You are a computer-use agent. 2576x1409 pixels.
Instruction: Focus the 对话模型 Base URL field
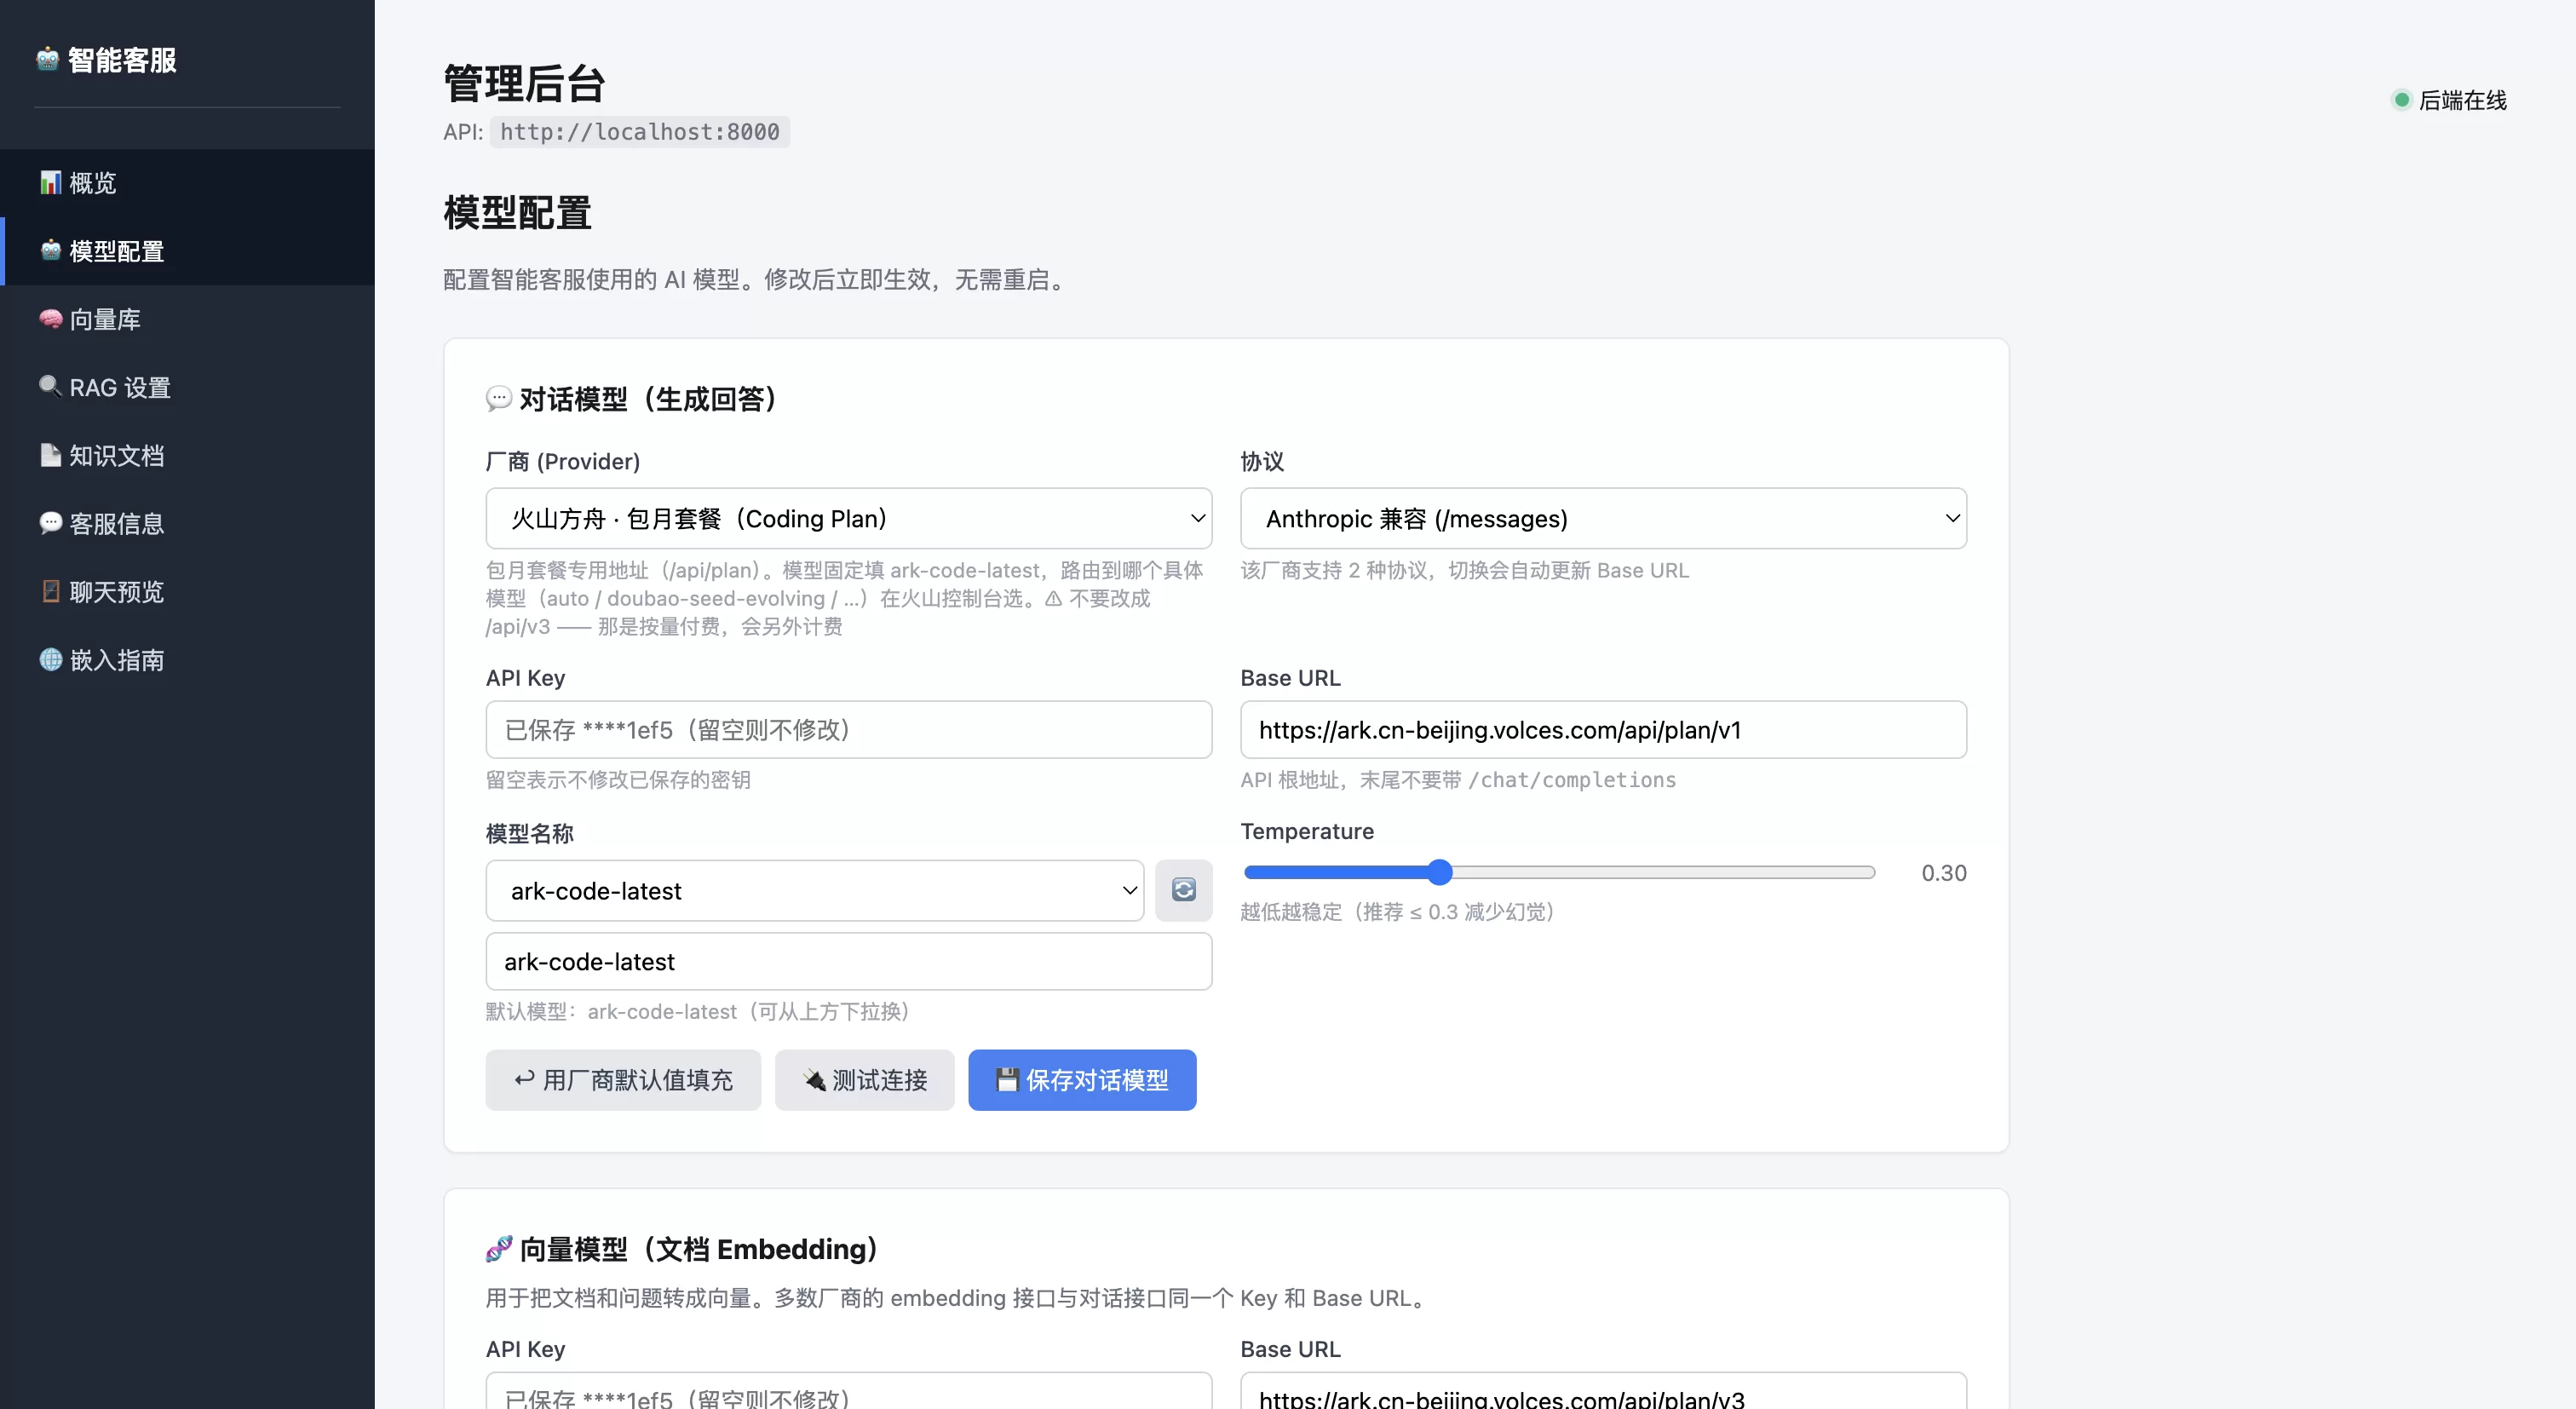click(x=1603, y=730)
